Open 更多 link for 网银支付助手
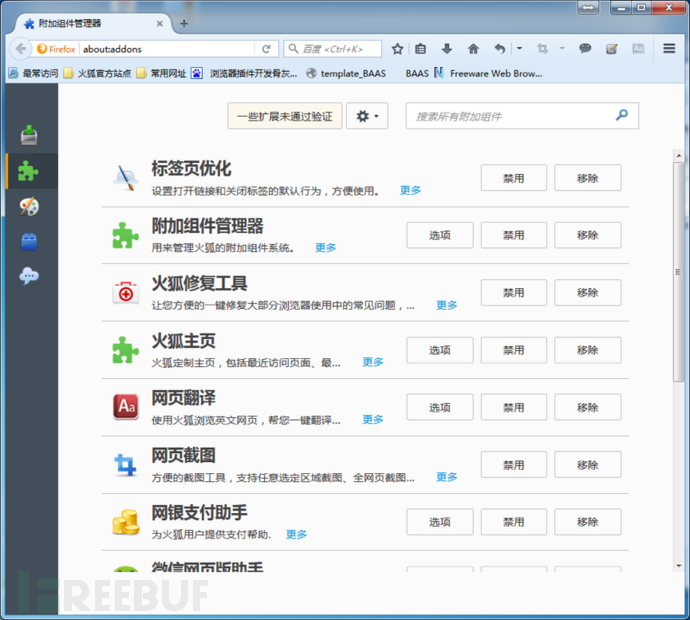 pos(296,534)
